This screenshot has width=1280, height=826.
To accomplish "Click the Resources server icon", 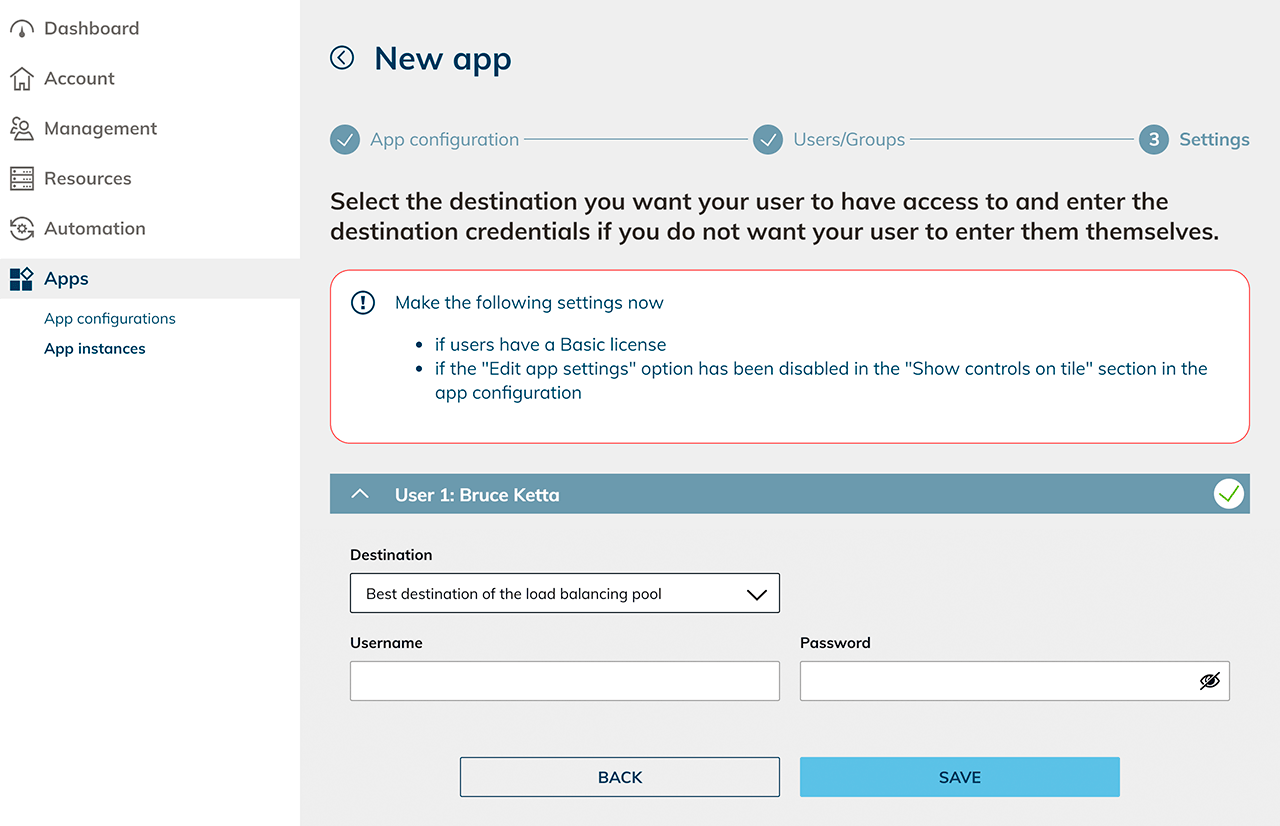I will coord(22,179).
